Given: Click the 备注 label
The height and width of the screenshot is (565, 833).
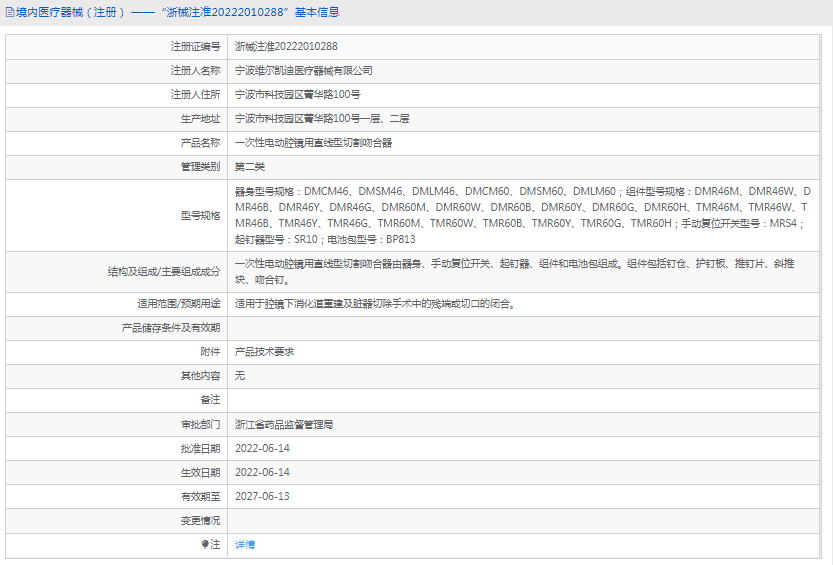Looking at the screenshot, I should pyautogui.click(x=210, y=400).
